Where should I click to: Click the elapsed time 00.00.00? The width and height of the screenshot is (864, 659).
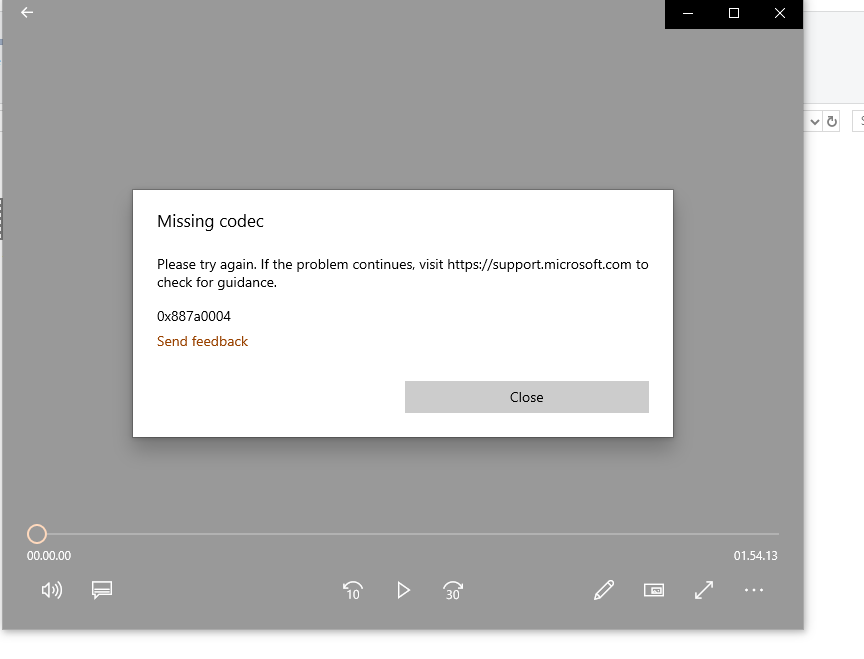tap(49, 555)
